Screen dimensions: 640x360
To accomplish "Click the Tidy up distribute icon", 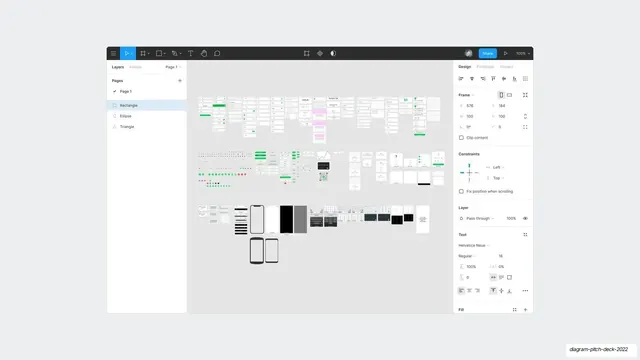I will click(525, 79).
